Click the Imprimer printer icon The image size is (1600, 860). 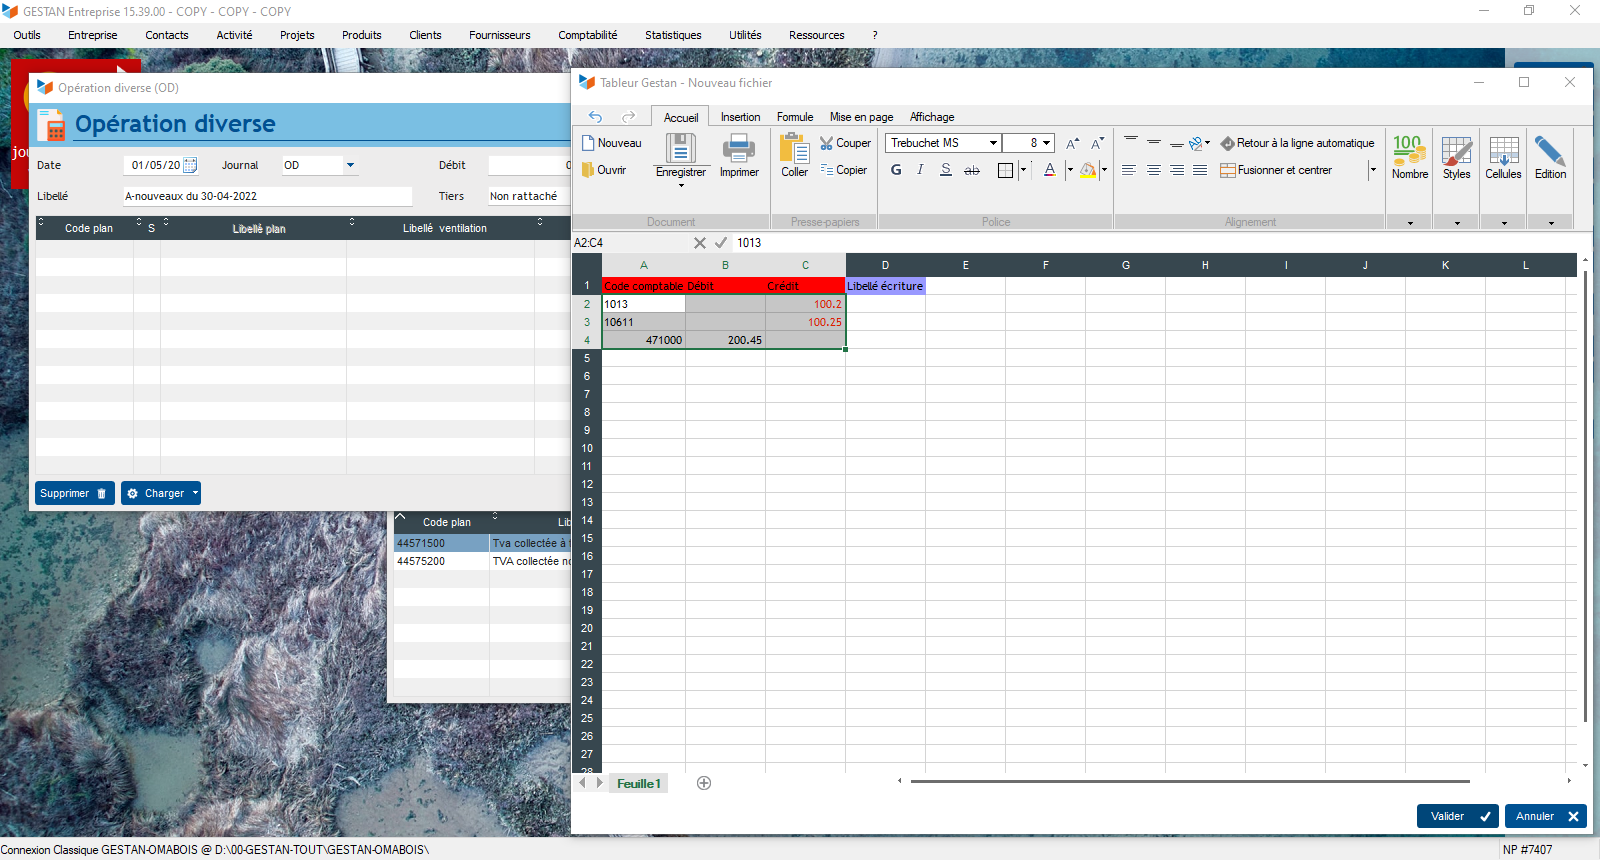(x=739, y=149)
